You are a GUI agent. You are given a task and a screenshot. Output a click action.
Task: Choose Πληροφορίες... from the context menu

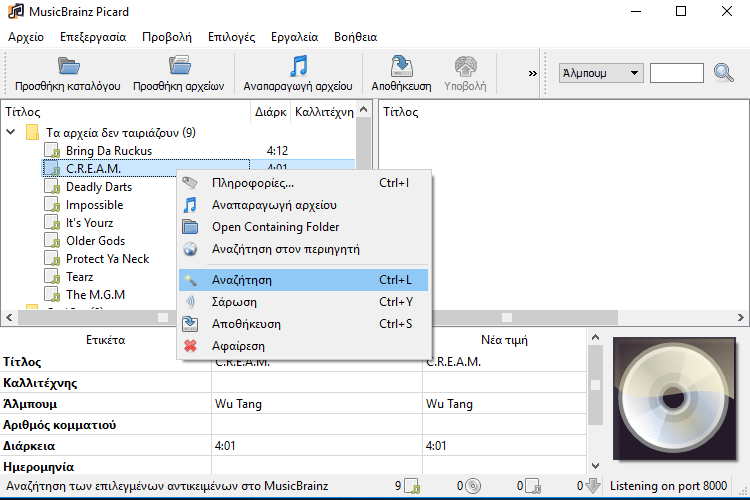[303, 183]
